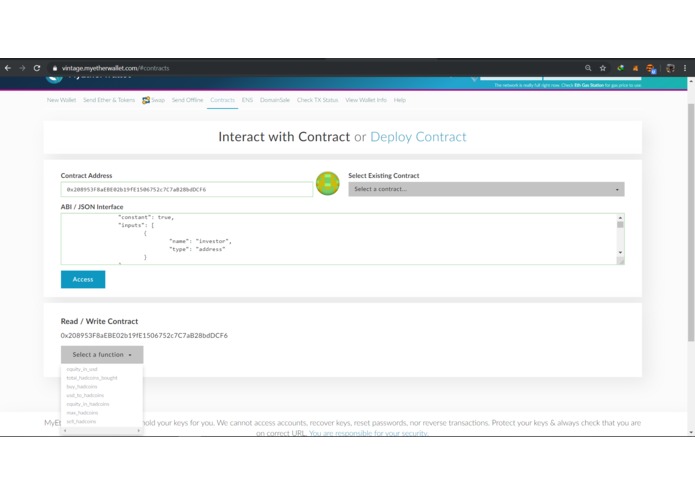The width and height of the screenshot is (695, 494).
Task: Open the Check TX Status tab
Action: click(317, 100)
